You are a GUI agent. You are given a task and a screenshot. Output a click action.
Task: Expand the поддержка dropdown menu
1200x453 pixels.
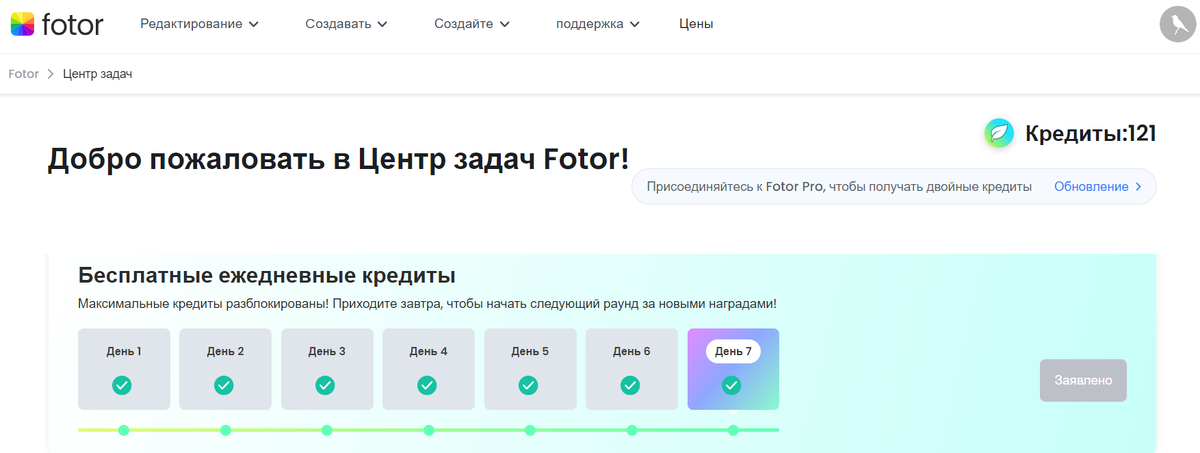598,24
